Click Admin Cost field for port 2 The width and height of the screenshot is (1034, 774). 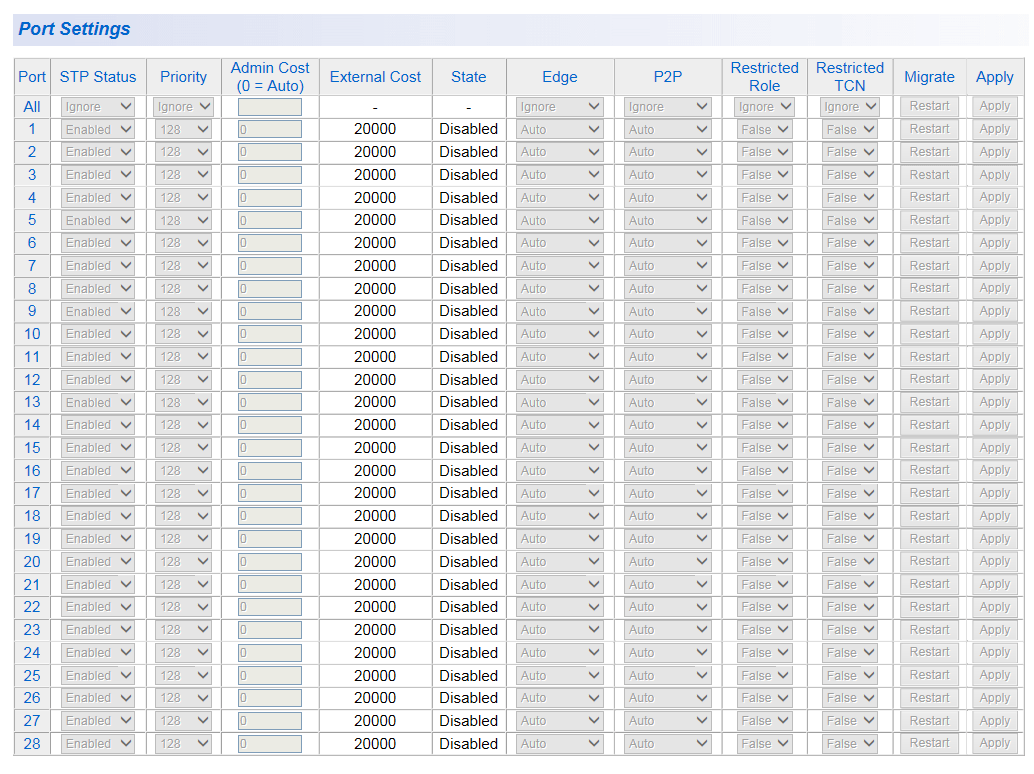pyautogui.click(x=269, y=152)
